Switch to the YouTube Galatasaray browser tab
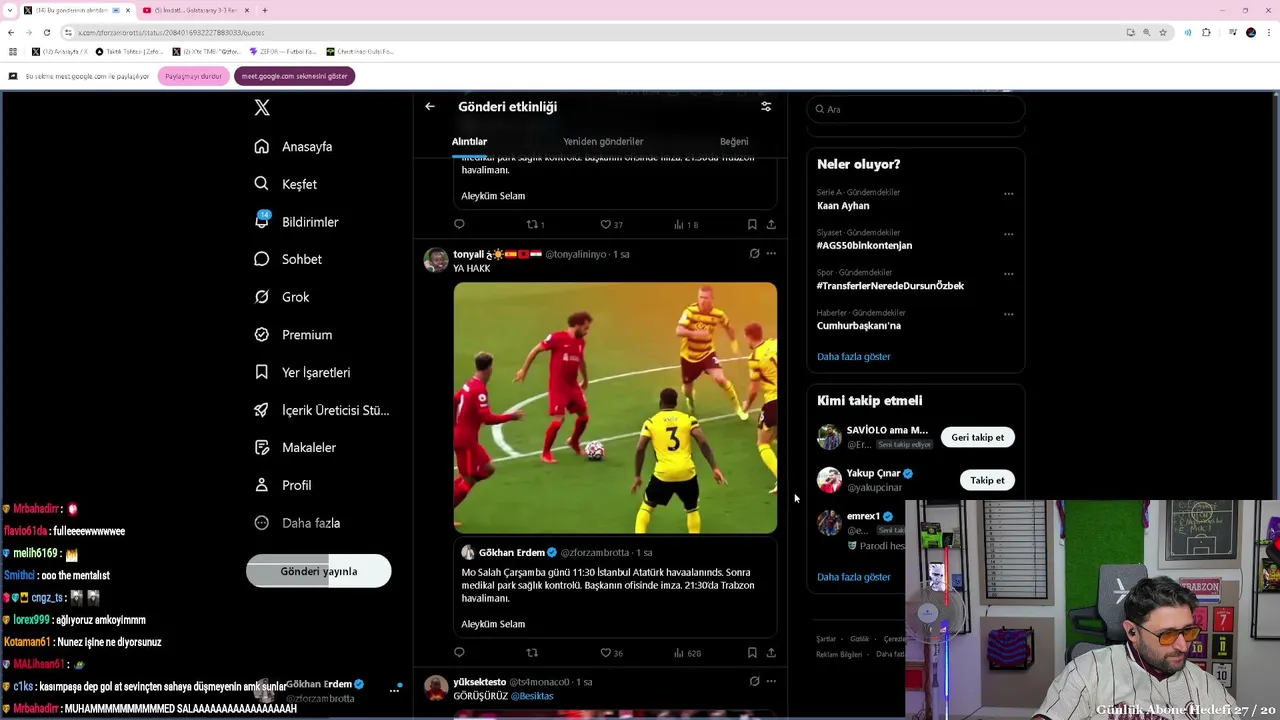The width and height of the screenshot is (1280, 720). coord(197,10)
